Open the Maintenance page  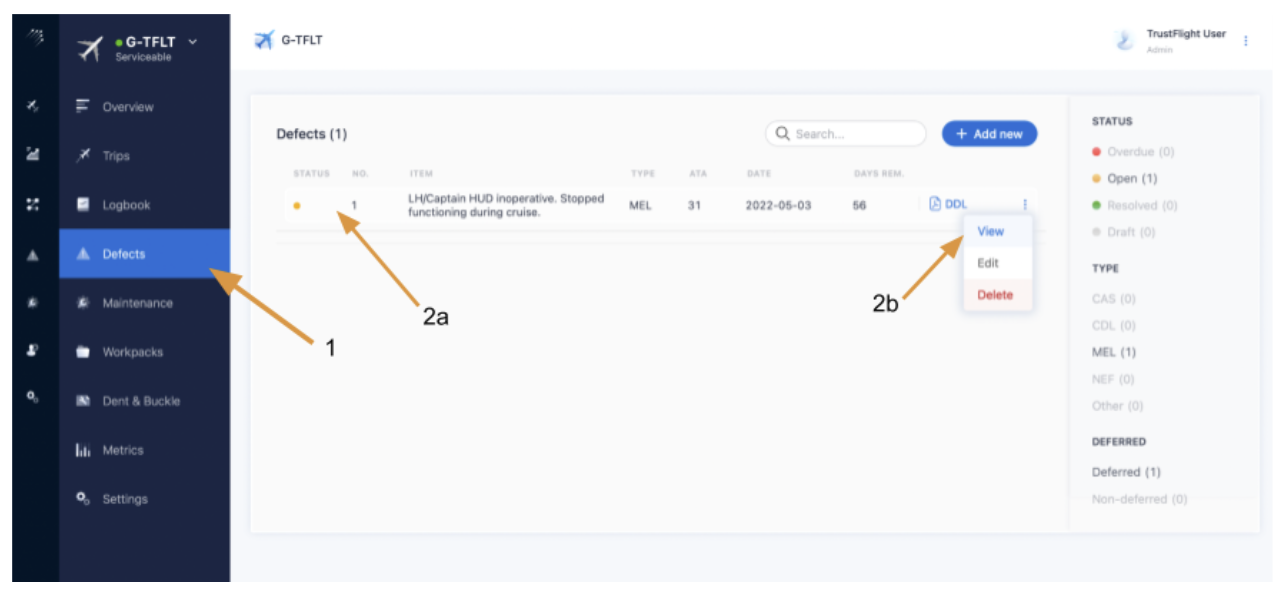(x=137, y=303)
